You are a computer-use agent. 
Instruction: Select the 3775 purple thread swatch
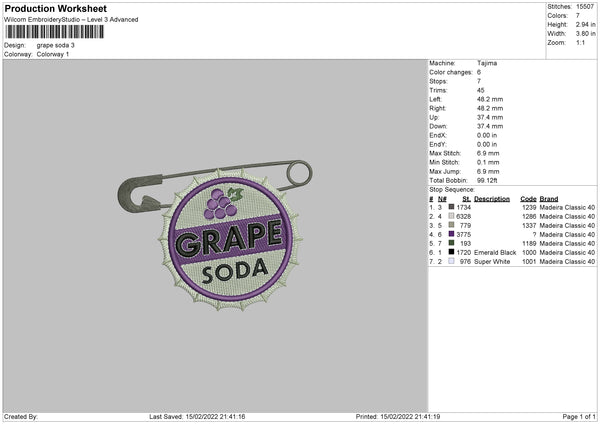(452, 234)
